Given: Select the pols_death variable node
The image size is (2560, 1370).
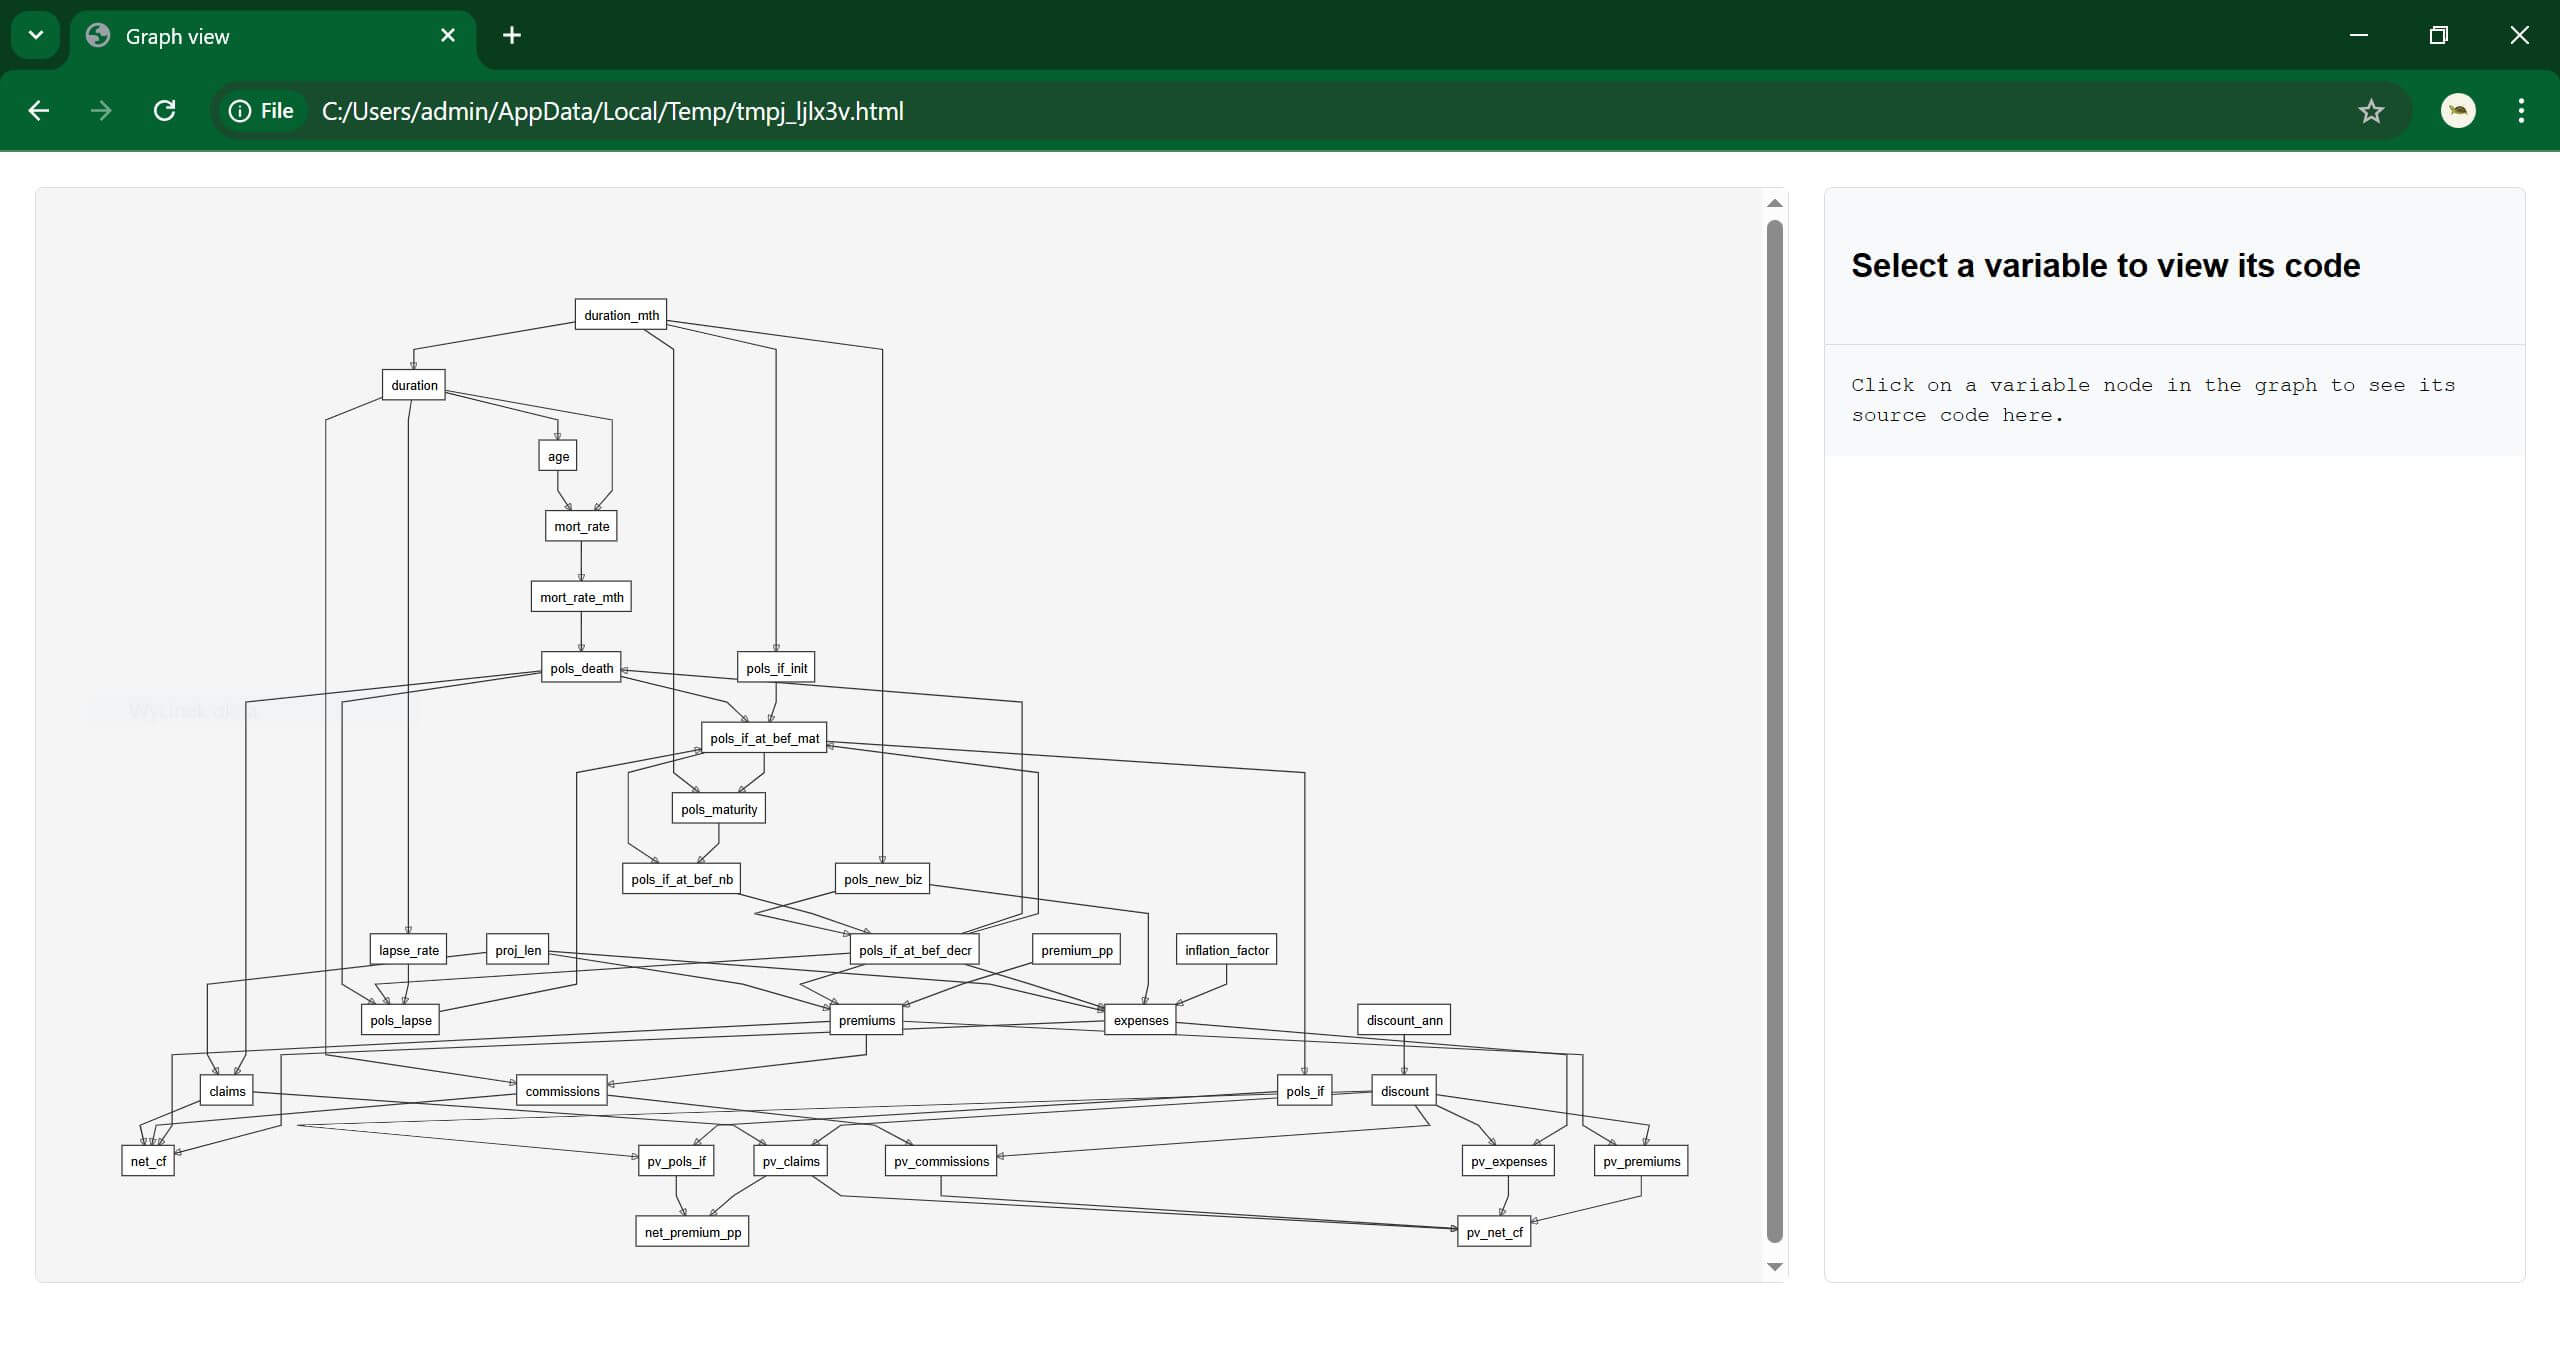Looking at the screenshot, I should pos(580,668).
